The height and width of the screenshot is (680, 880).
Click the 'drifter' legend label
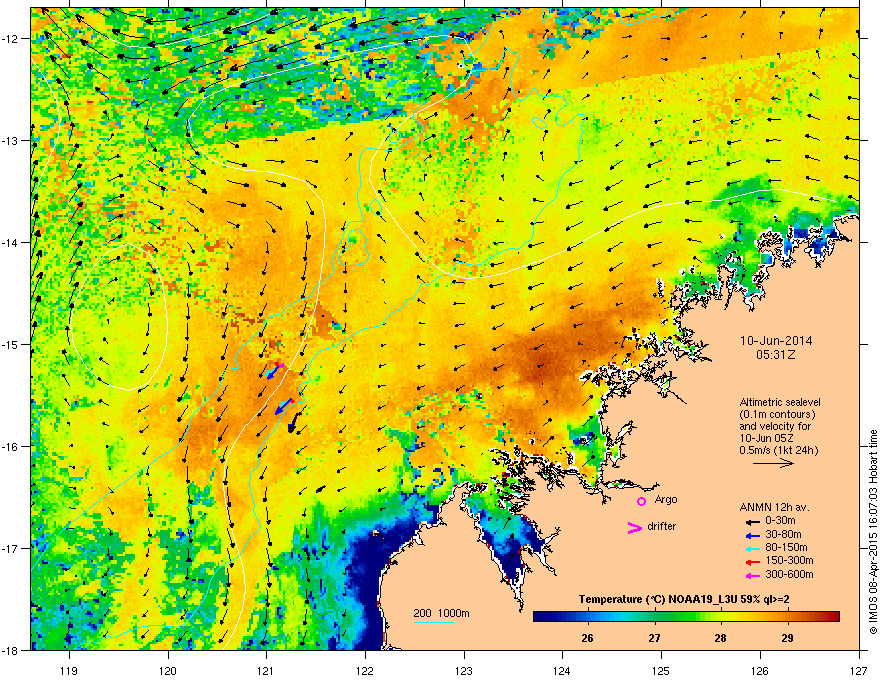tap(662, 526)
